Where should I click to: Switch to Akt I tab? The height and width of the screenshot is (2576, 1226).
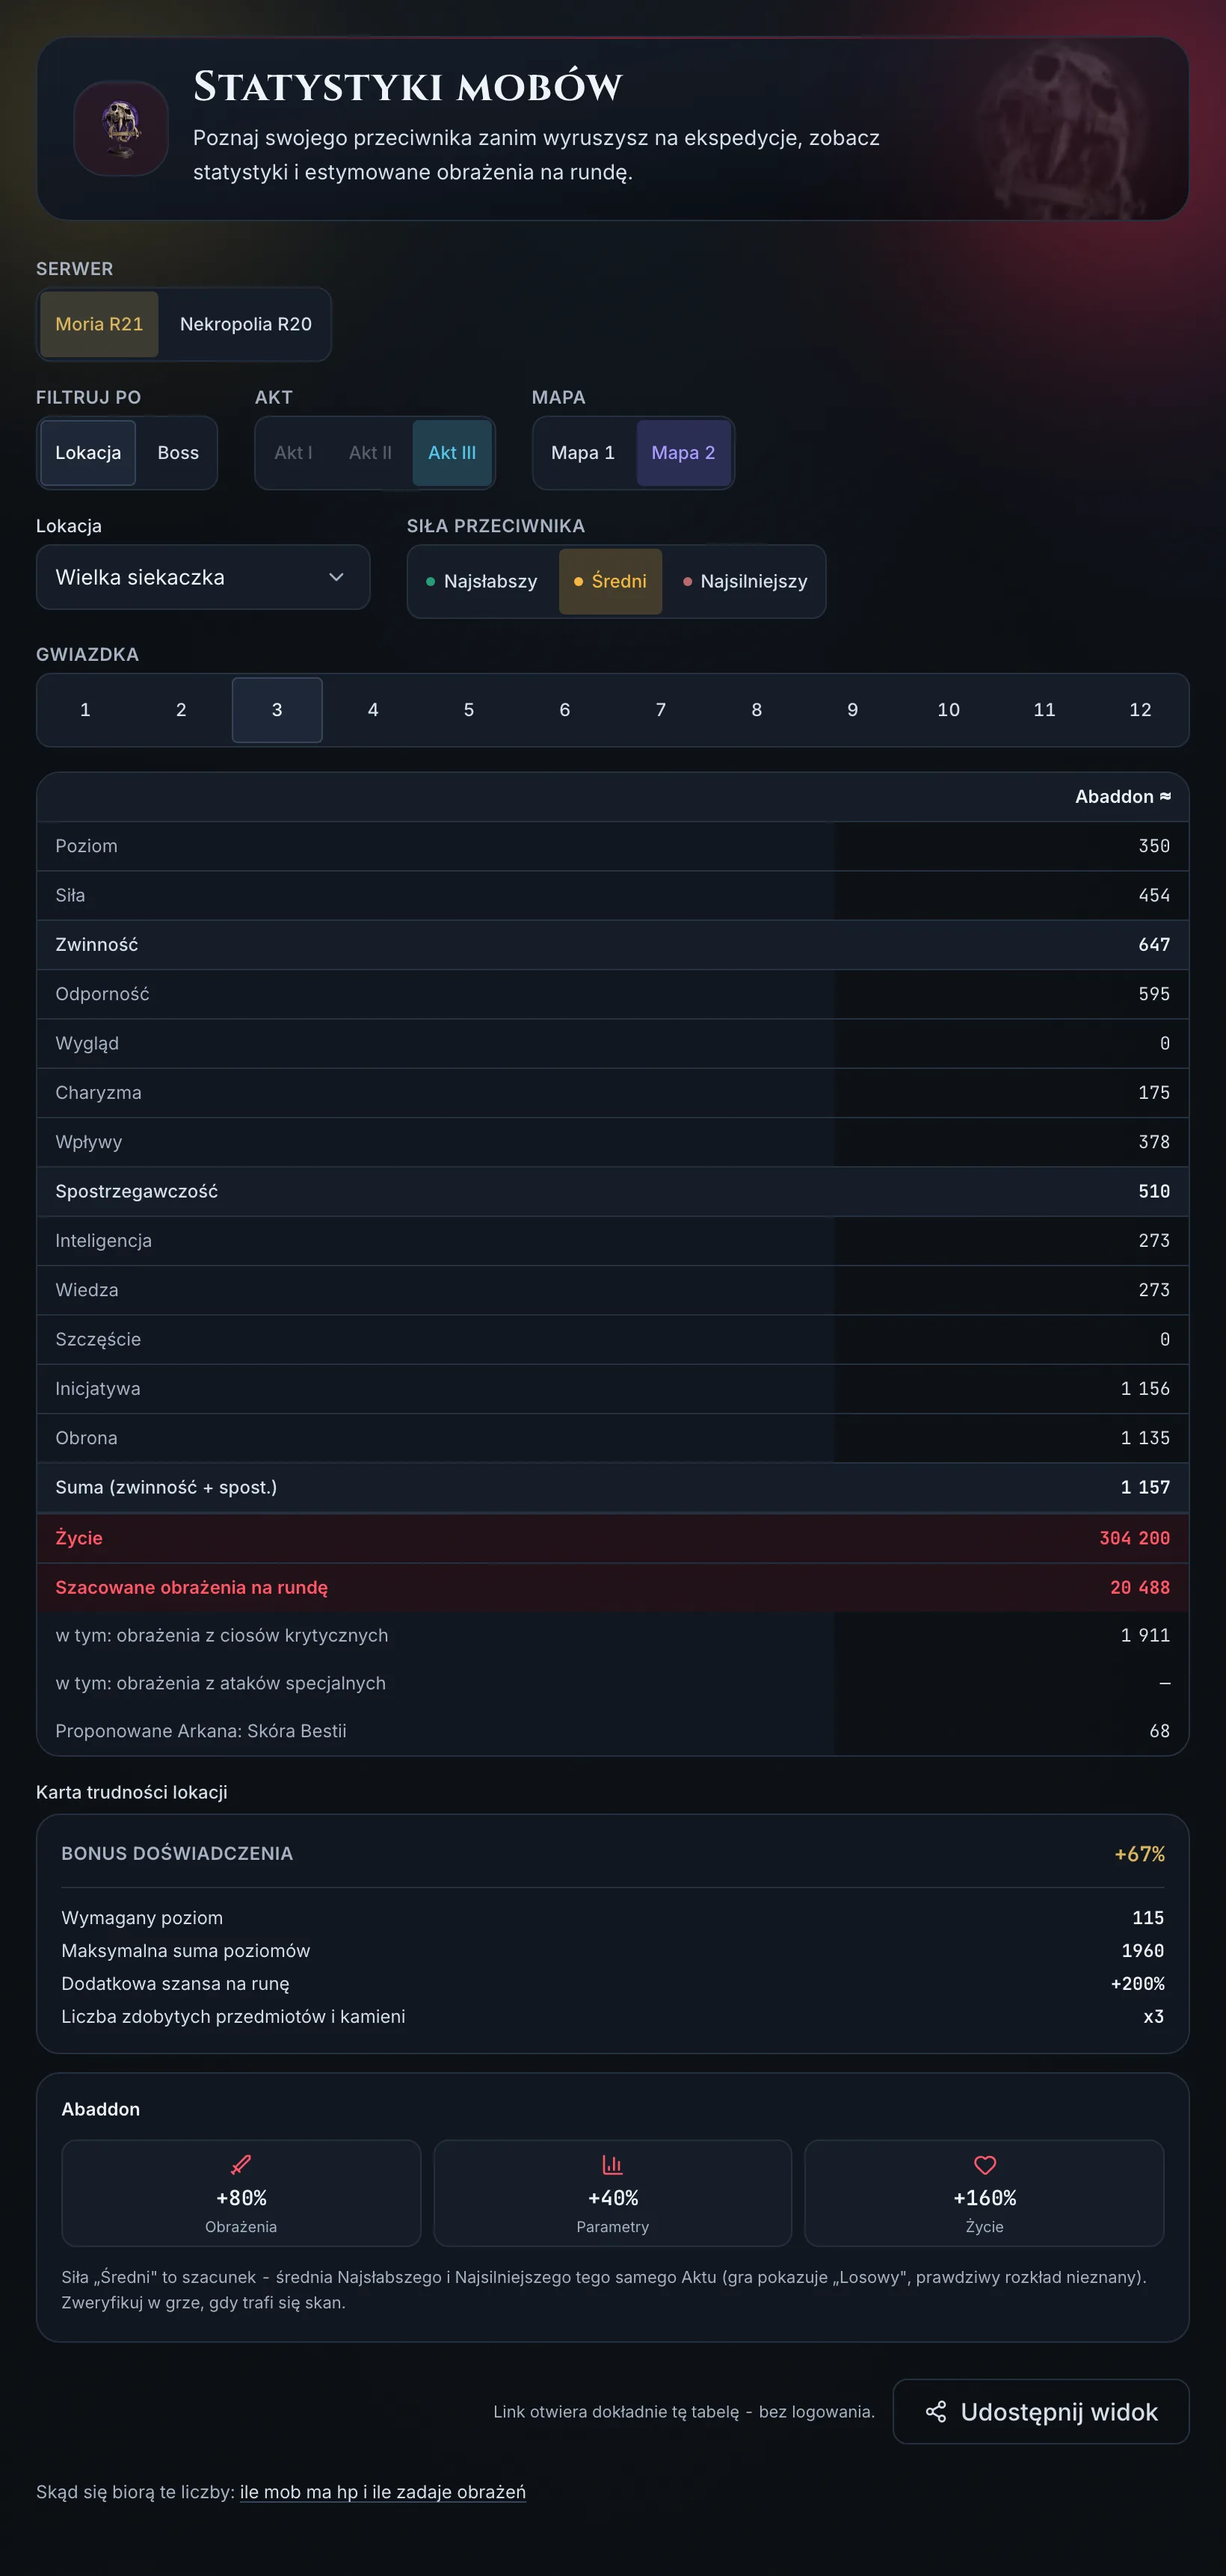click(293, 453)
